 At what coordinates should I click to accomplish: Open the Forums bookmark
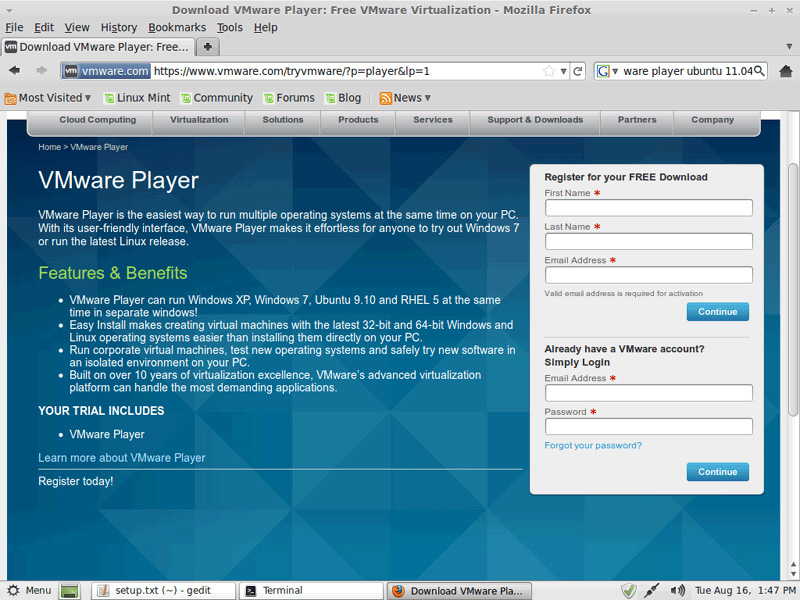click(x=289, y=97)
